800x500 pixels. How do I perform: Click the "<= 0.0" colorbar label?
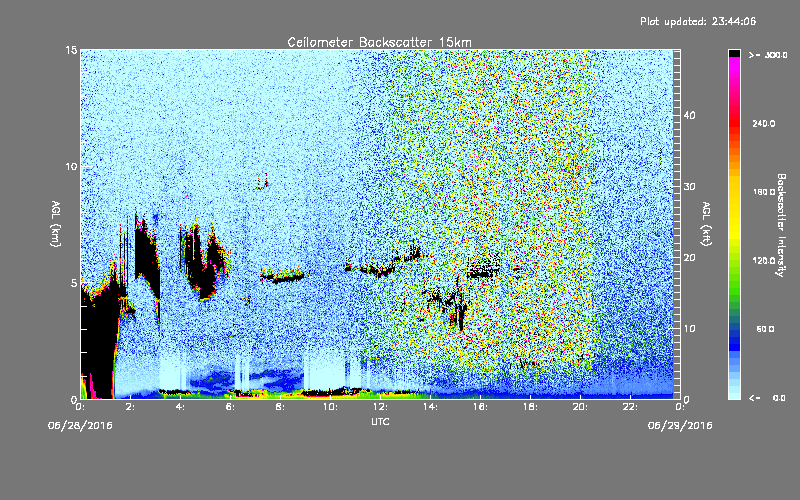[768, 397]
